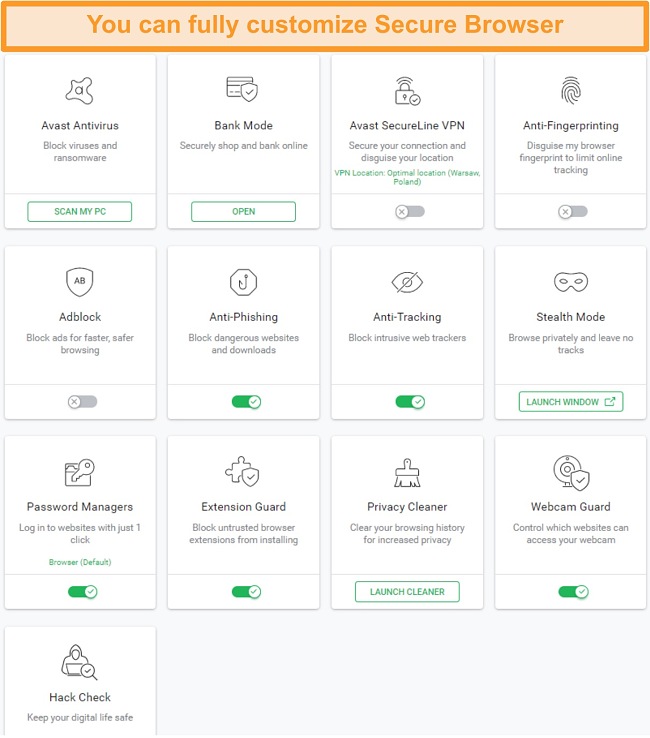Disable the Password Managers toggle
The width and height of the screenshot is (650, 738).
coord(82,592)
